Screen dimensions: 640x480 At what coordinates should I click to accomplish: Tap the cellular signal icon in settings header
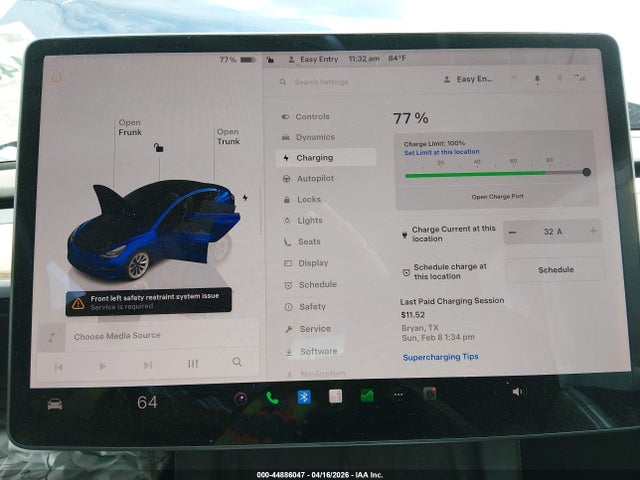coord(580,77)
